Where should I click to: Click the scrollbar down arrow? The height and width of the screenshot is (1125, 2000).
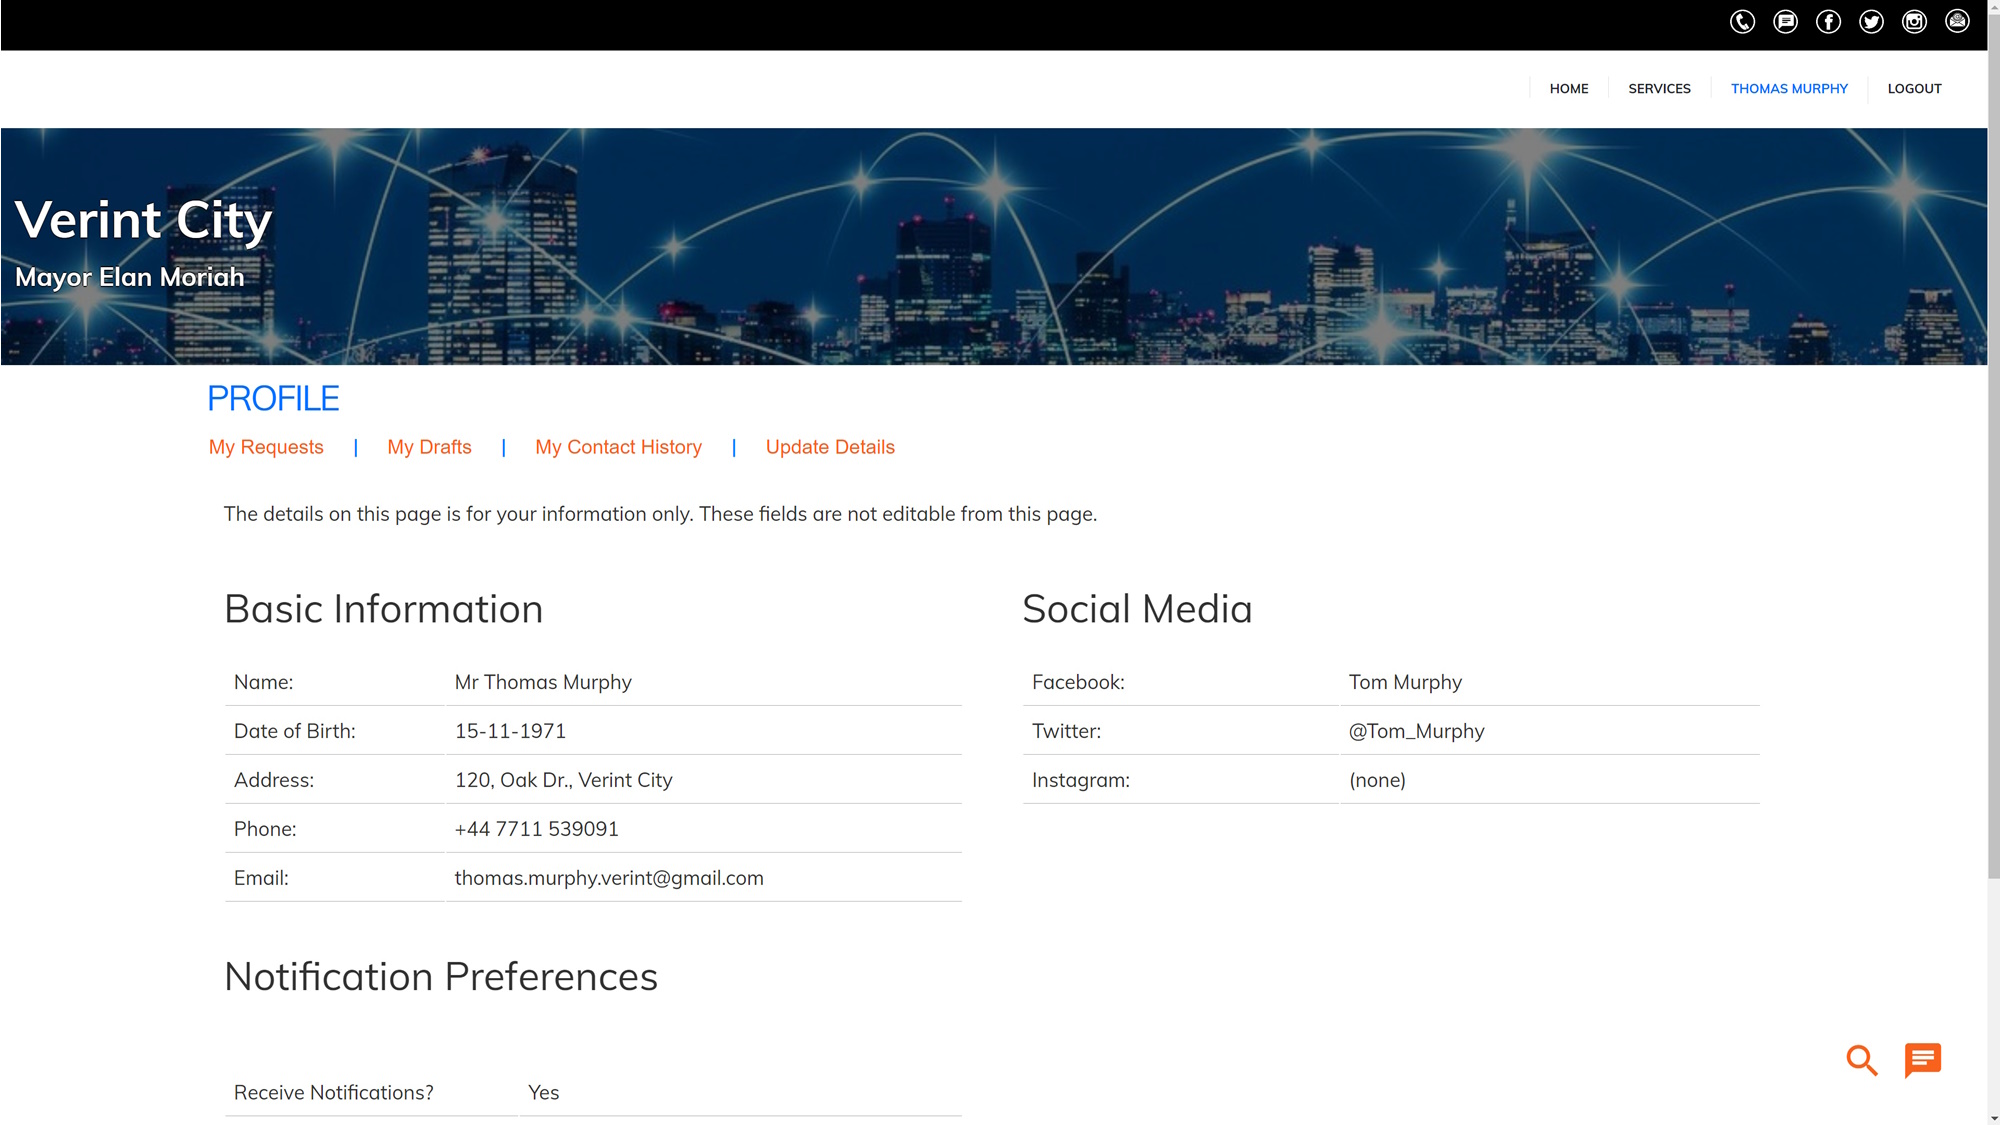tap(1992, 1118)
